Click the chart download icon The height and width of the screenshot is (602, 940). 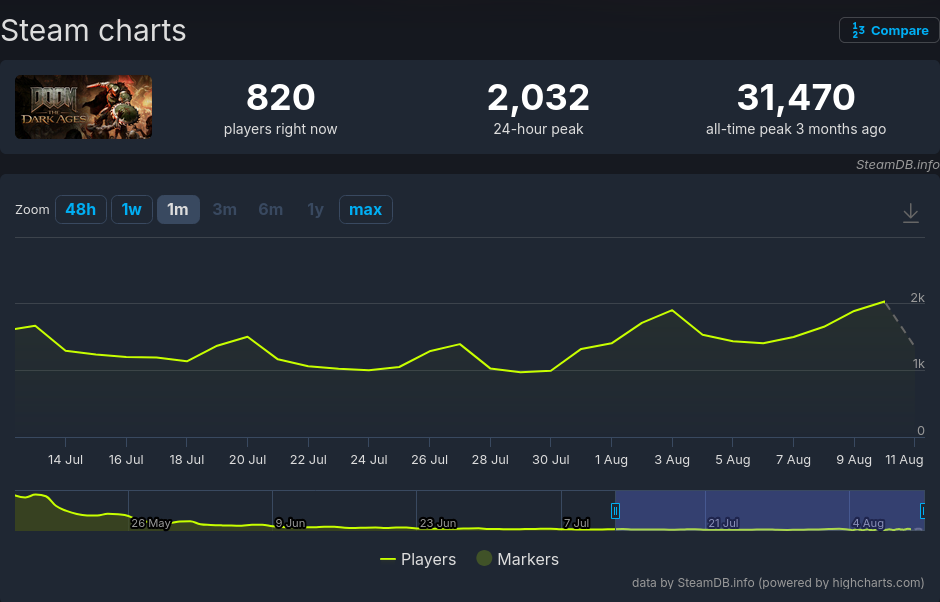pyautogui.click(x=911, y=213)
